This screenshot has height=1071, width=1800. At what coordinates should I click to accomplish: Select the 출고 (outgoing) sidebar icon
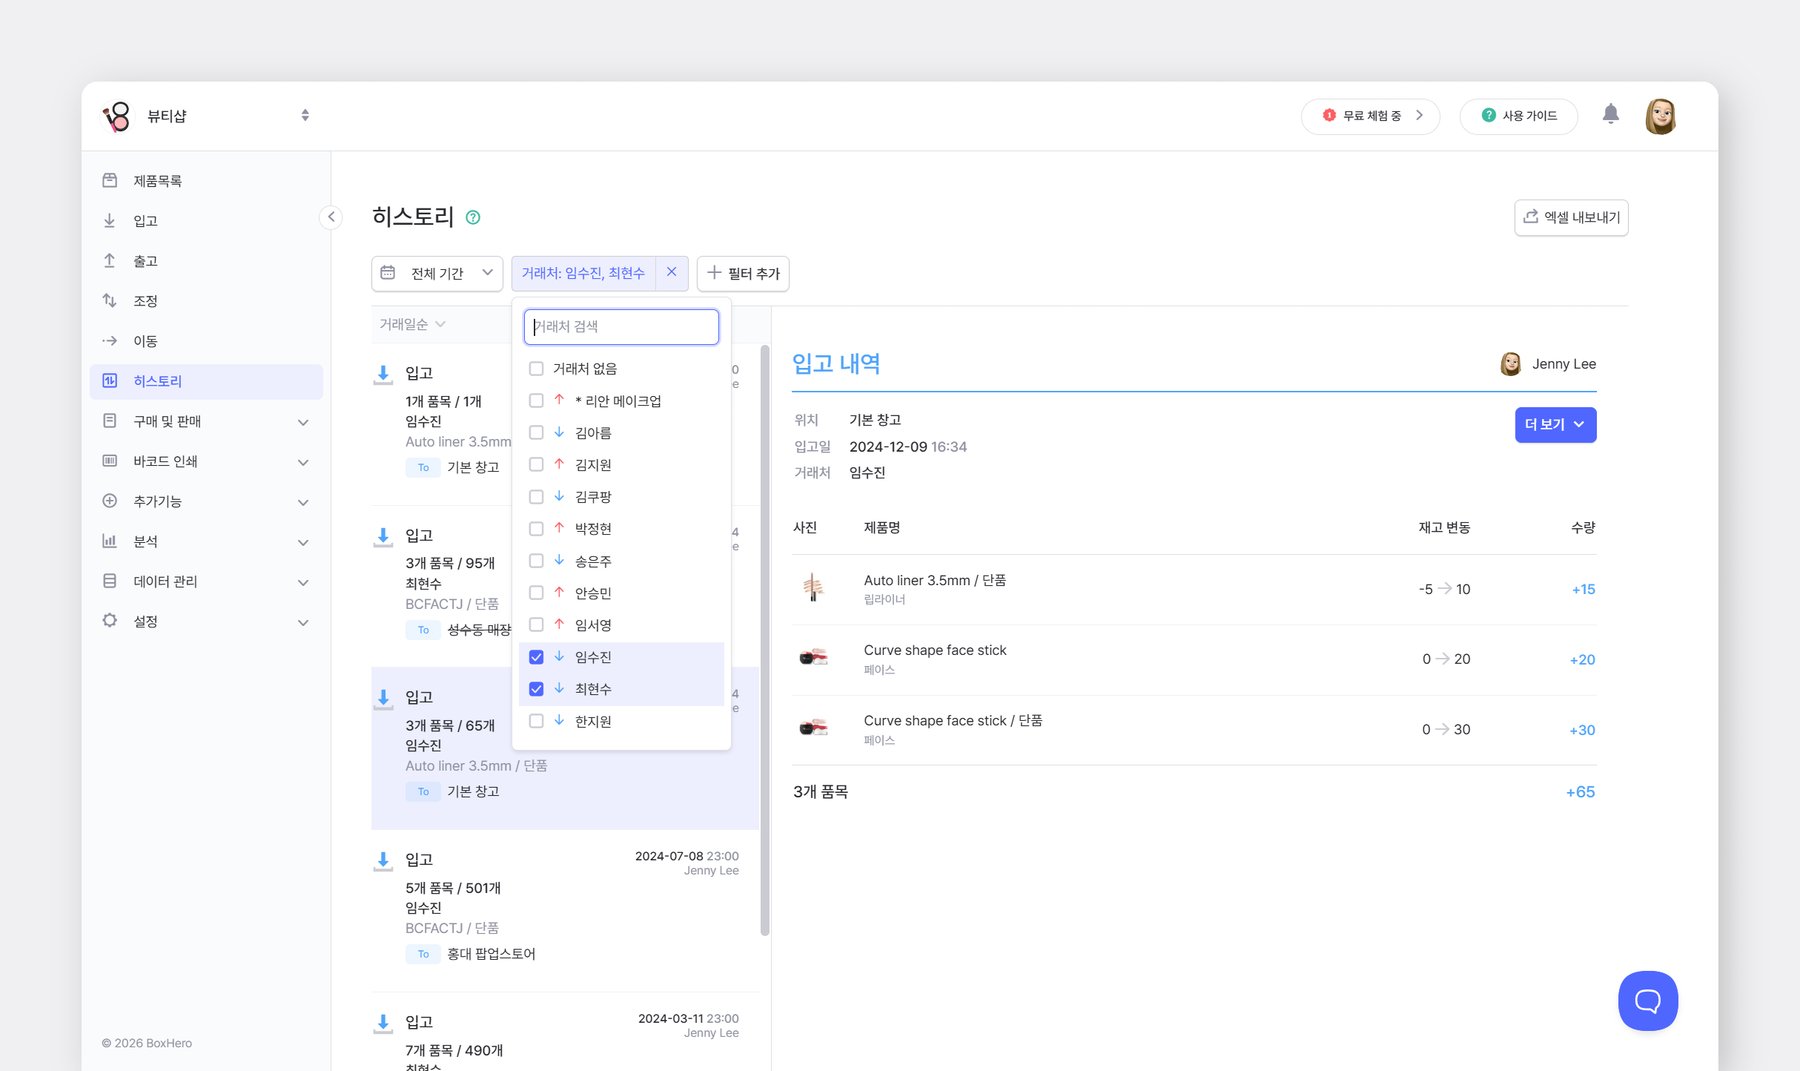110,260
